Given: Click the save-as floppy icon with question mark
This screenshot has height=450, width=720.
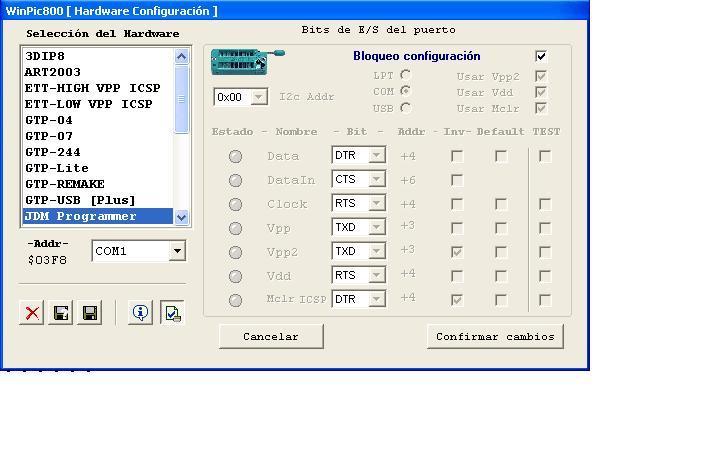Looking at the screenshot, I should 61,313.
